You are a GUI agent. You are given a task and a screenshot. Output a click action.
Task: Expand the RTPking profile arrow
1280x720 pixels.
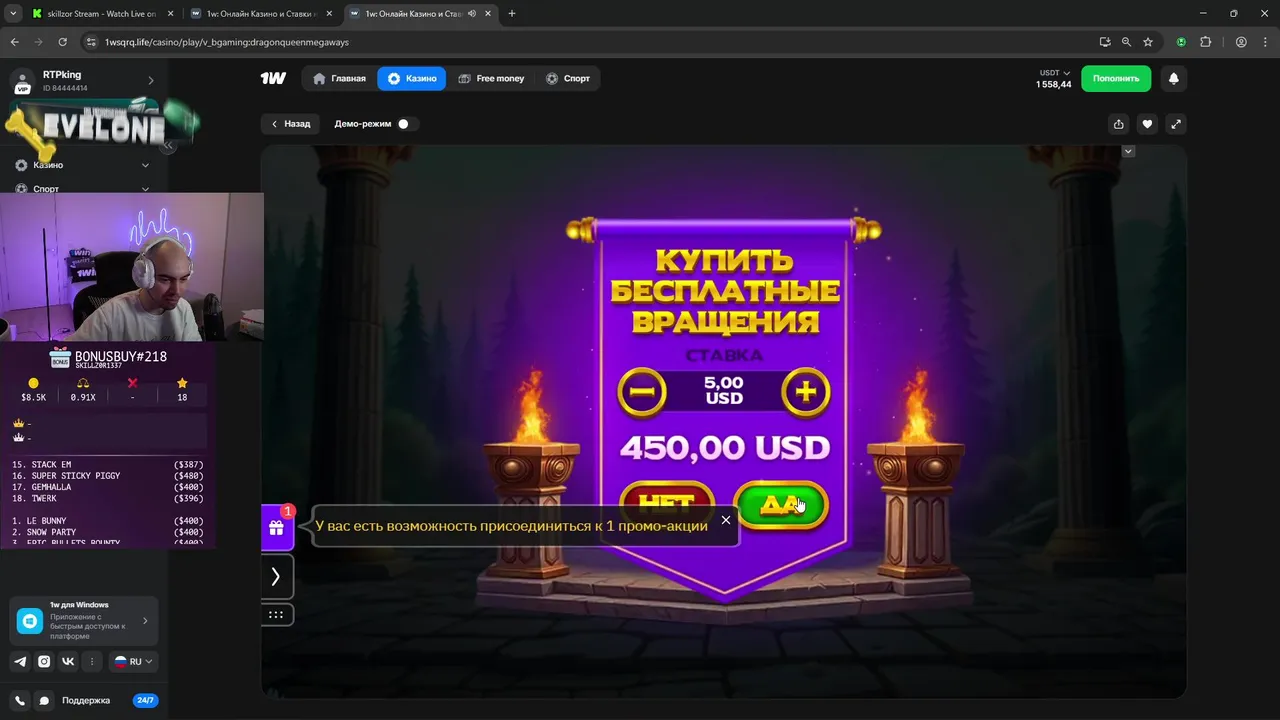pos(151,80)
